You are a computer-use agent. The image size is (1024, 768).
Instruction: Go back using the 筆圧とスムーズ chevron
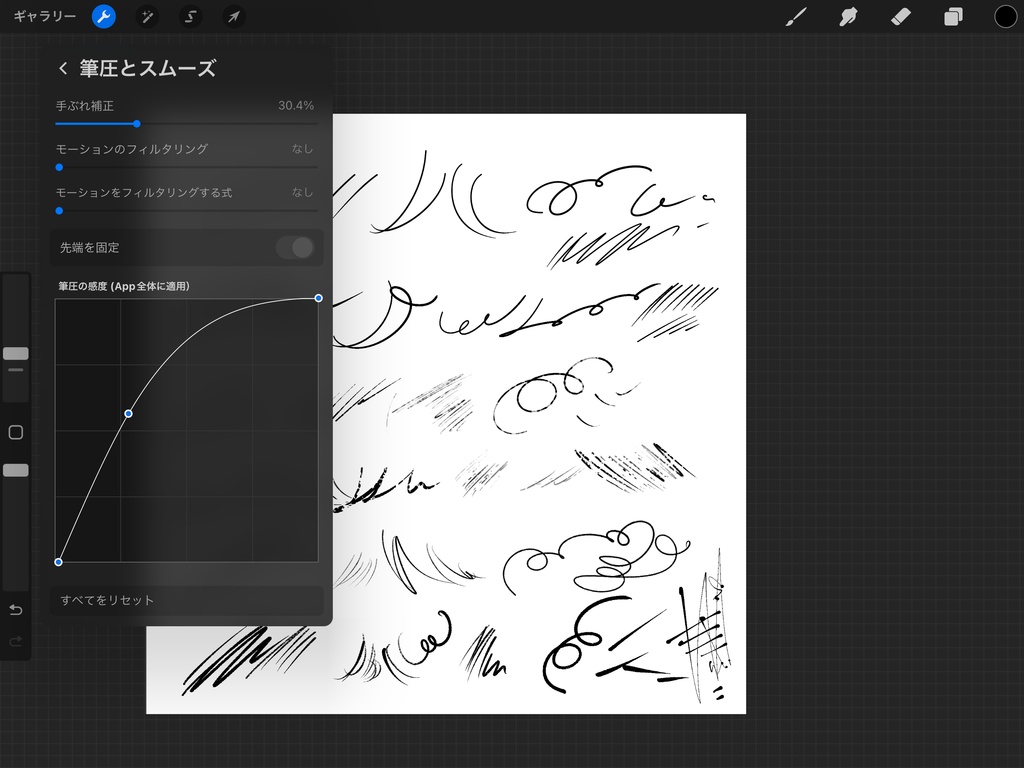coord(62,68)
